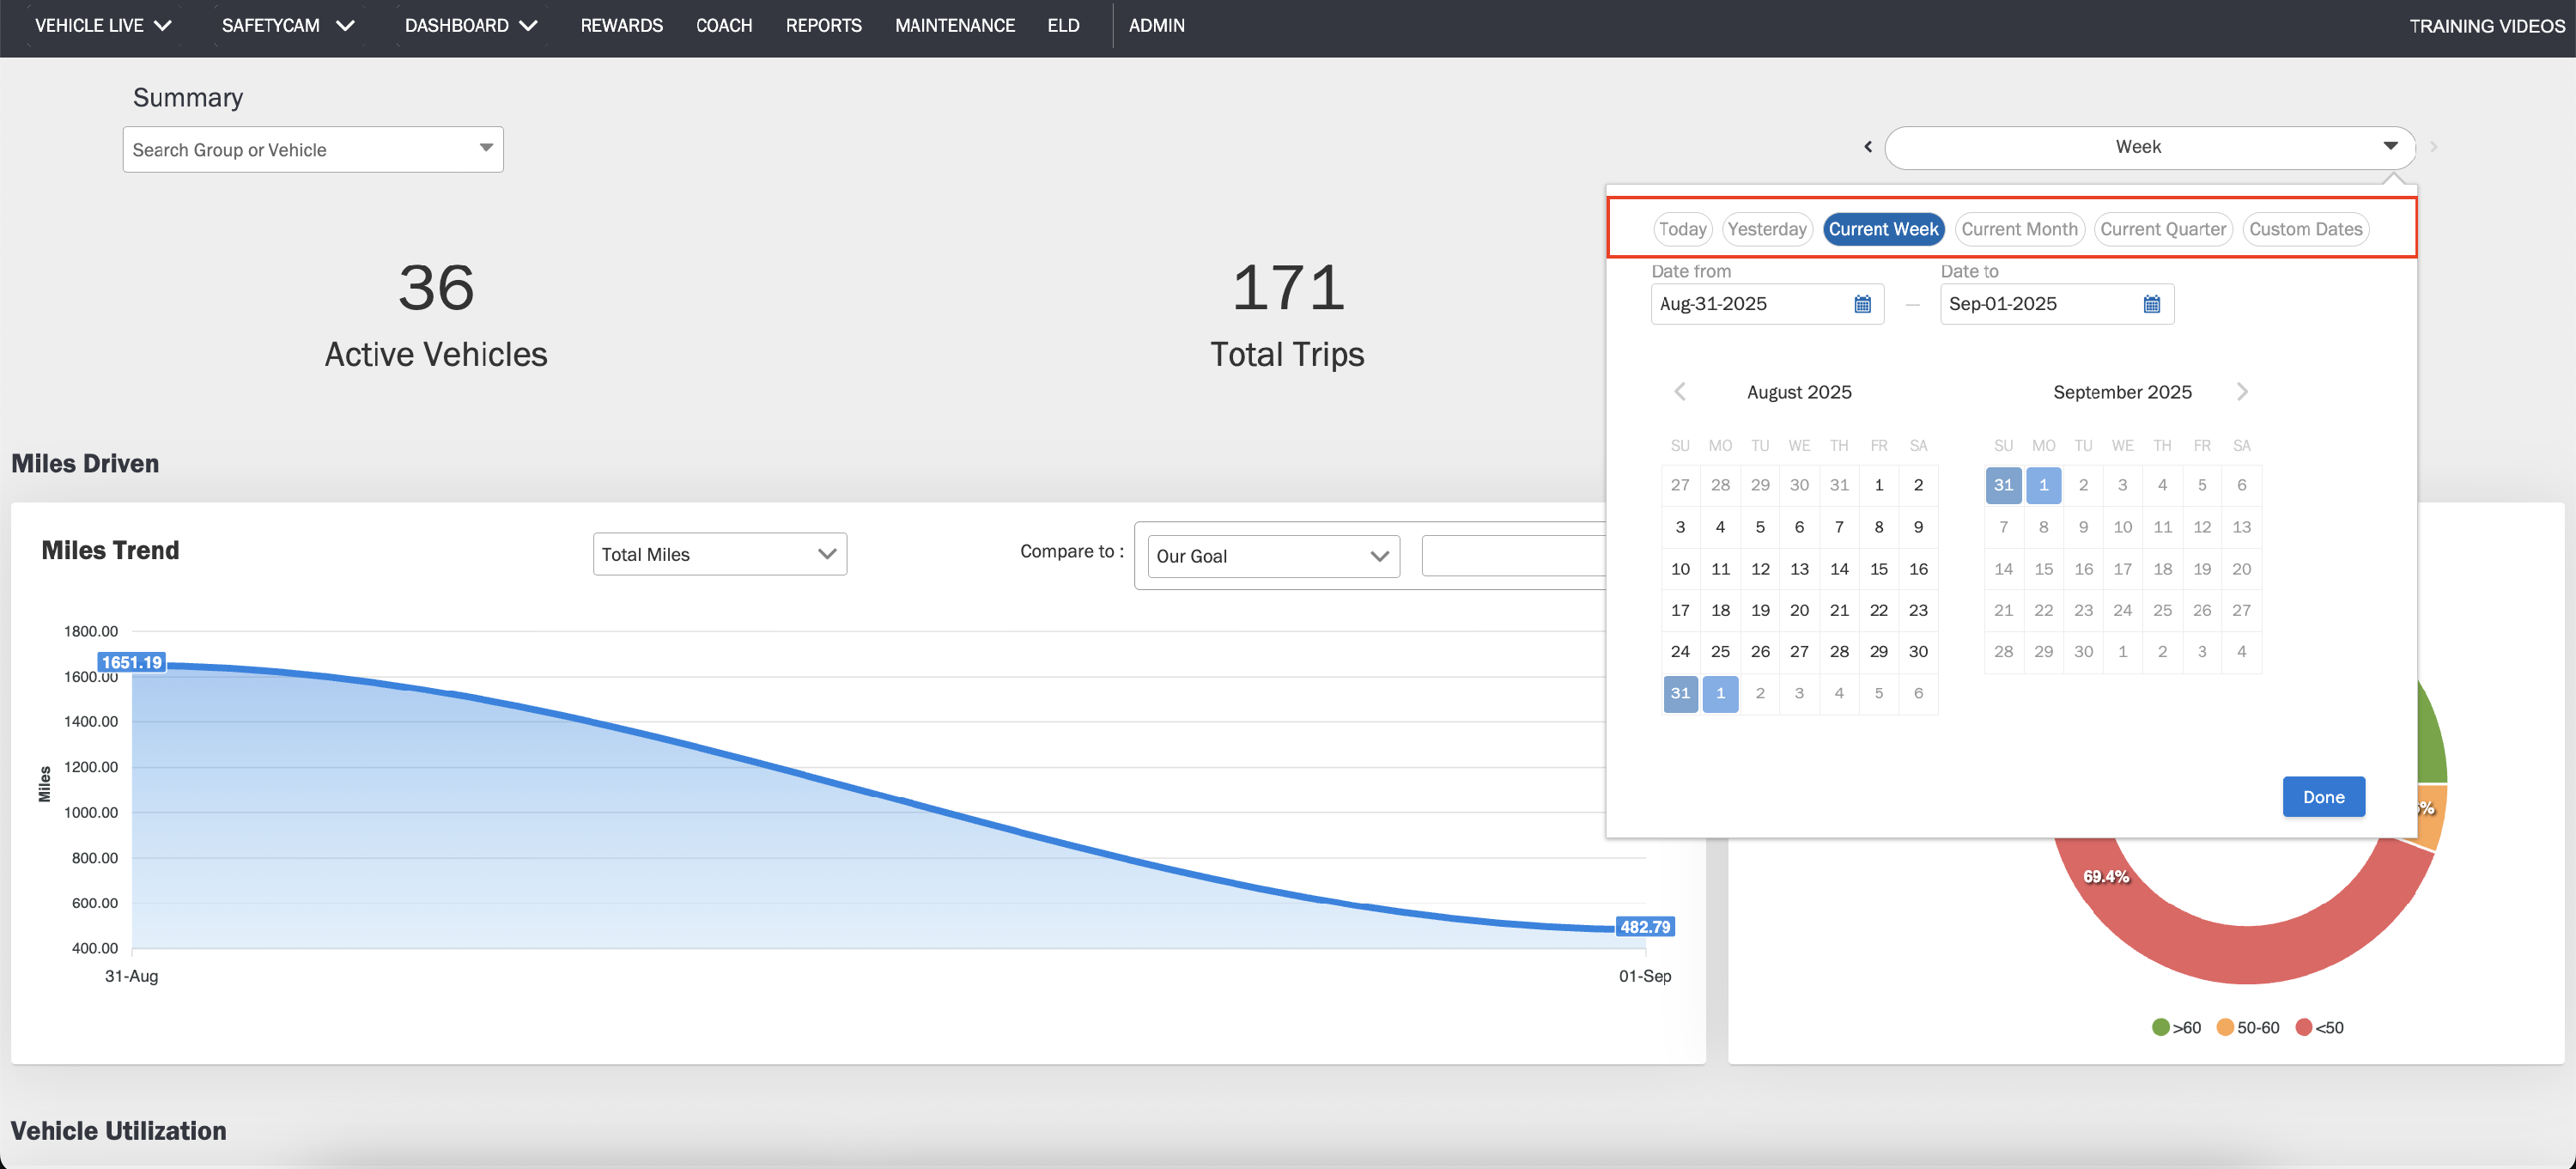Image resolution: width=2576 pixels, height=1169 pixels.
Task: Open calendar icon in Date to field
Action: click(2151, 304)
